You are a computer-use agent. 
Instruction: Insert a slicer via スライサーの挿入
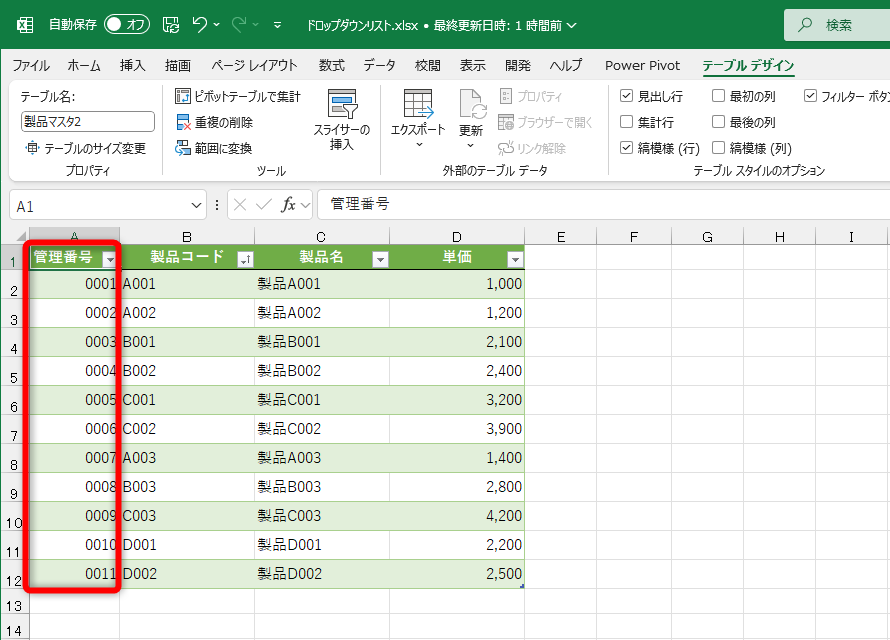[342, 119]
